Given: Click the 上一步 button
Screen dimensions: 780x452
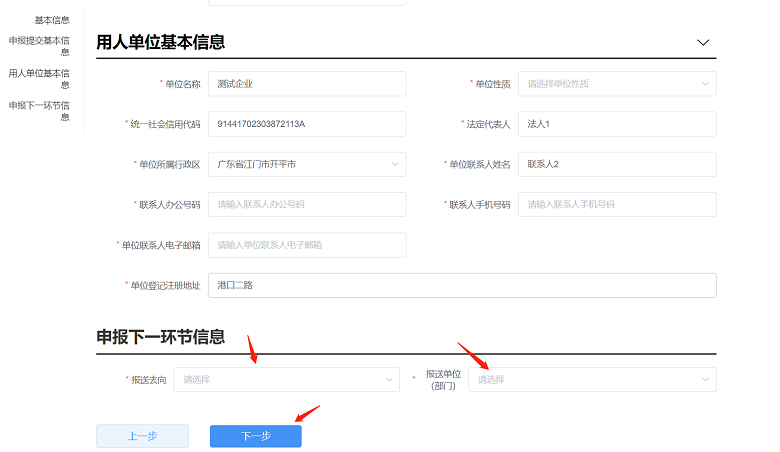Looking at the screenshot, I should (x=142, y=436).
